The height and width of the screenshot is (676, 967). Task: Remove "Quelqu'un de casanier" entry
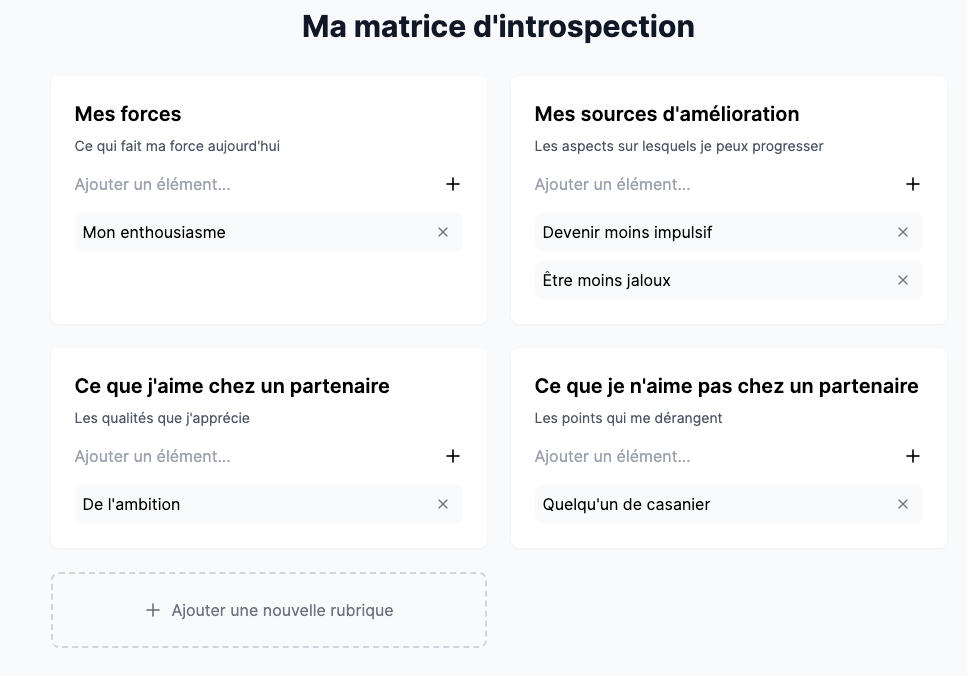pos(903,504)
